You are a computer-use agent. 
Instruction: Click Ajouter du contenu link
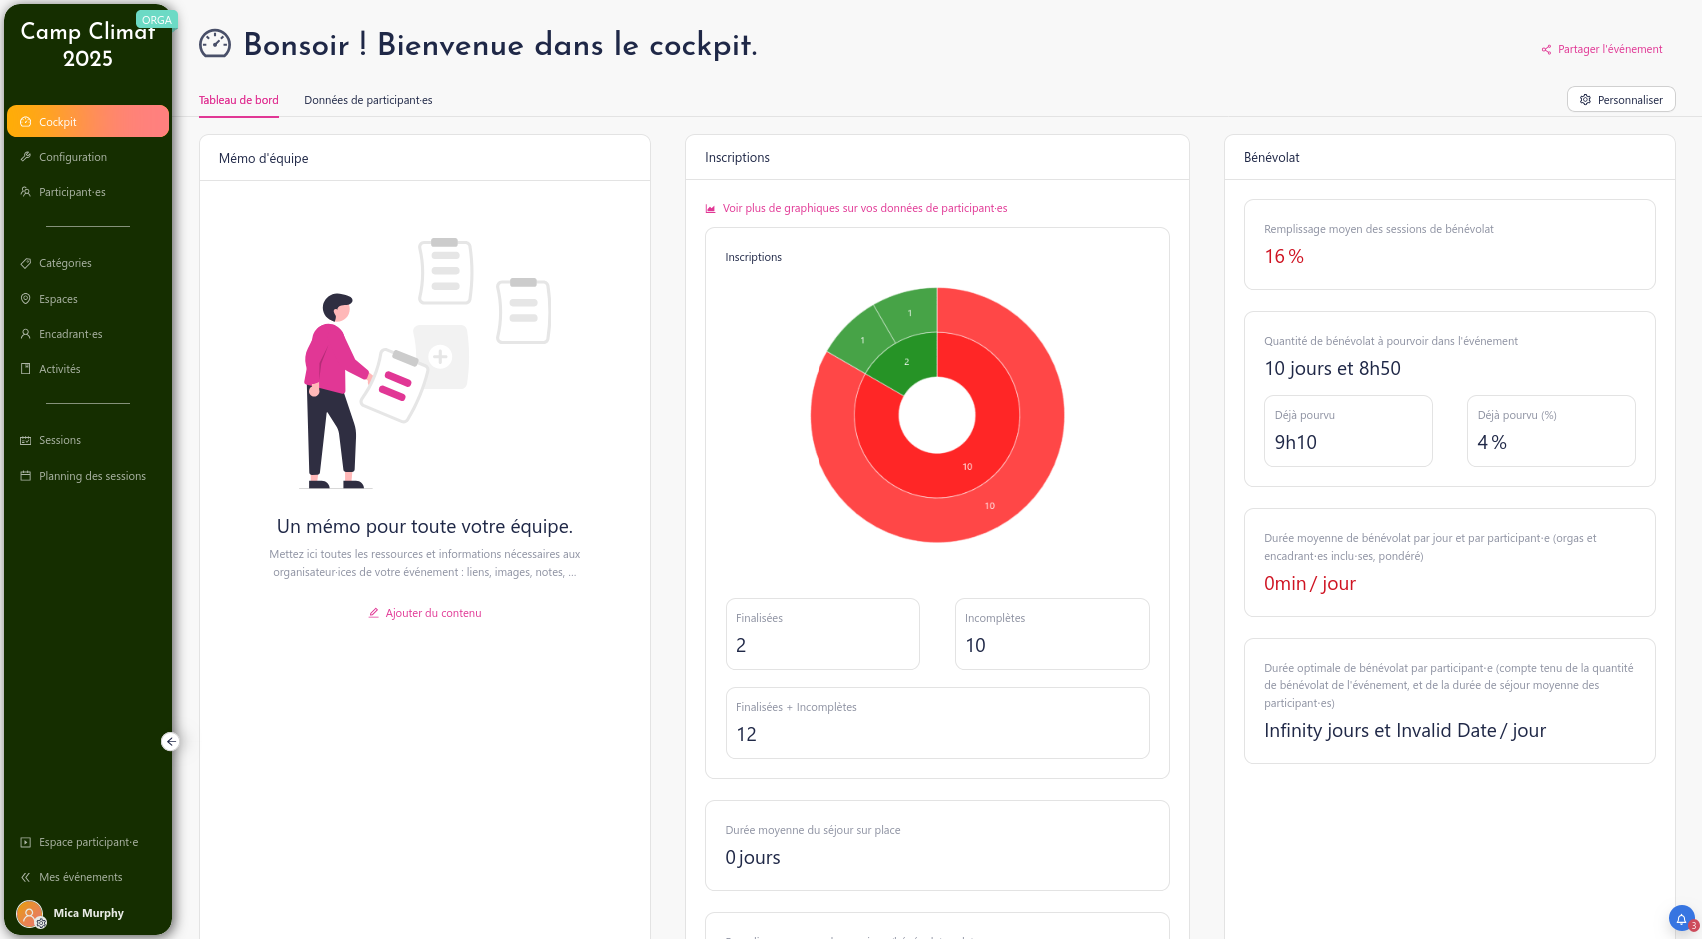pyautogui.click(x=433, y=613)
